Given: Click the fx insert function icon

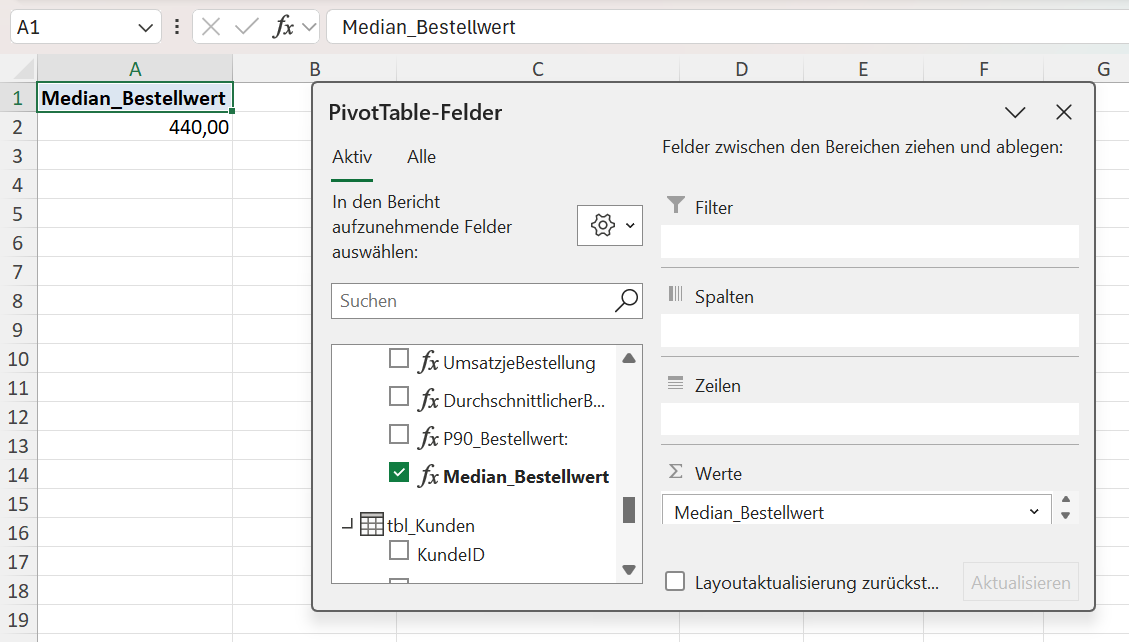Looking at the screenshot, I should [284, 27].
